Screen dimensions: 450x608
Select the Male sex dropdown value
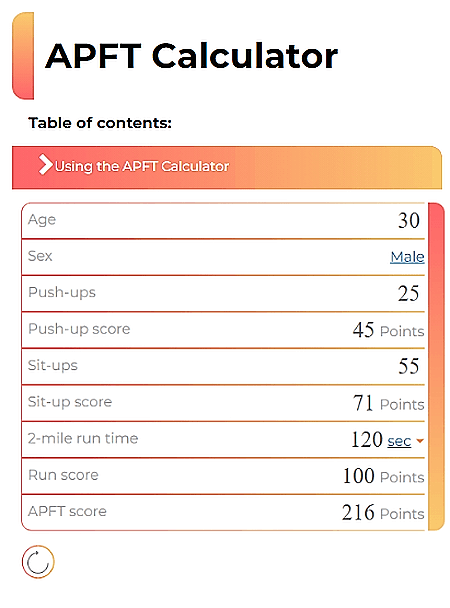coord(407,257)
